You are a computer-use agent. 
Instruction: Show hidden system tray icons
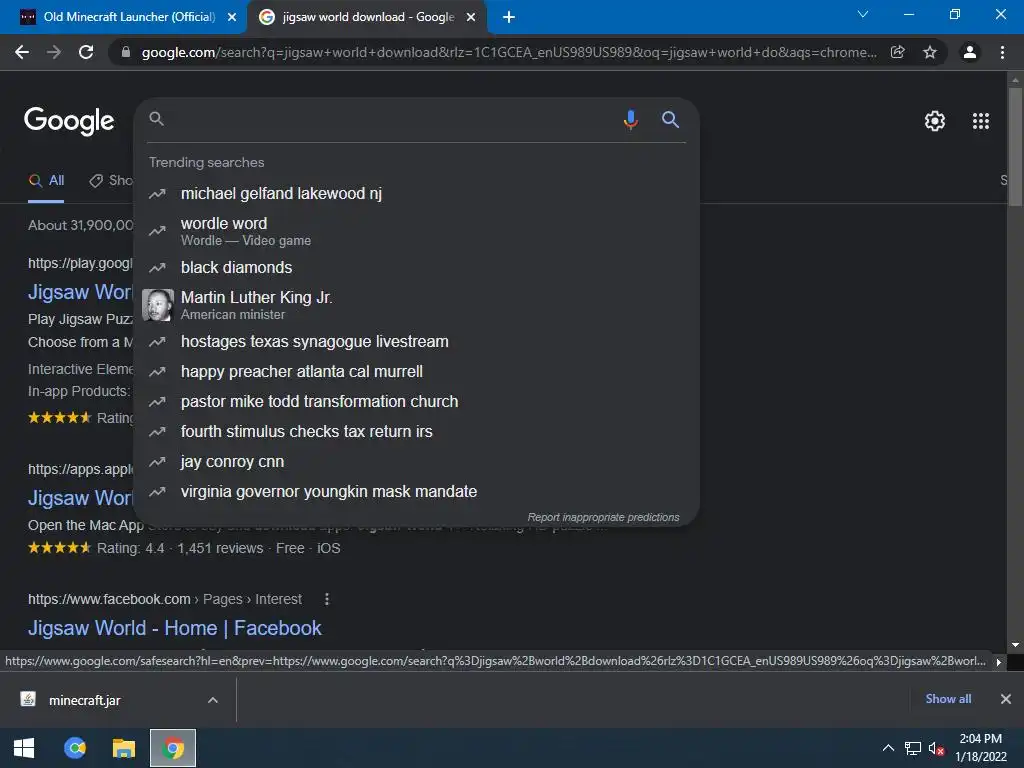click(x=888, y=748)
